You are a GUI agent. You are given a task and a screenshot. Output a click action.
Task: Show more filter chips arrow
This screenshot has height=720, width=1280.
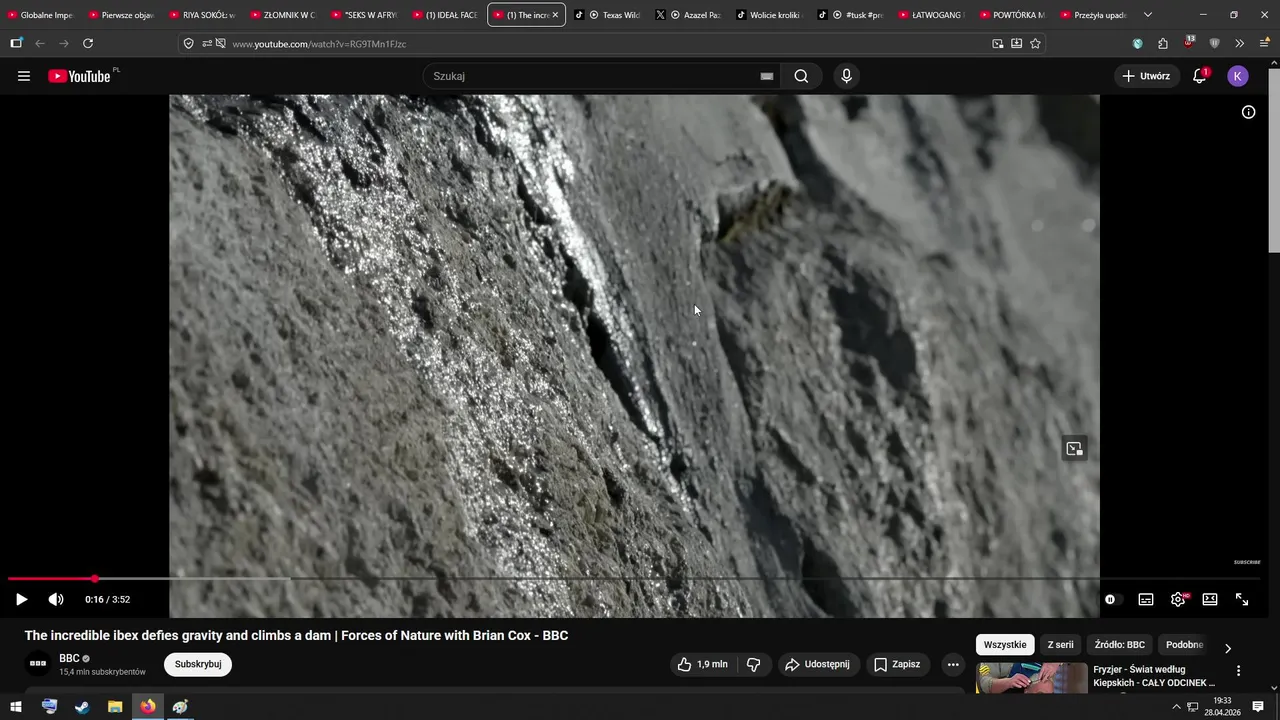1228,648
